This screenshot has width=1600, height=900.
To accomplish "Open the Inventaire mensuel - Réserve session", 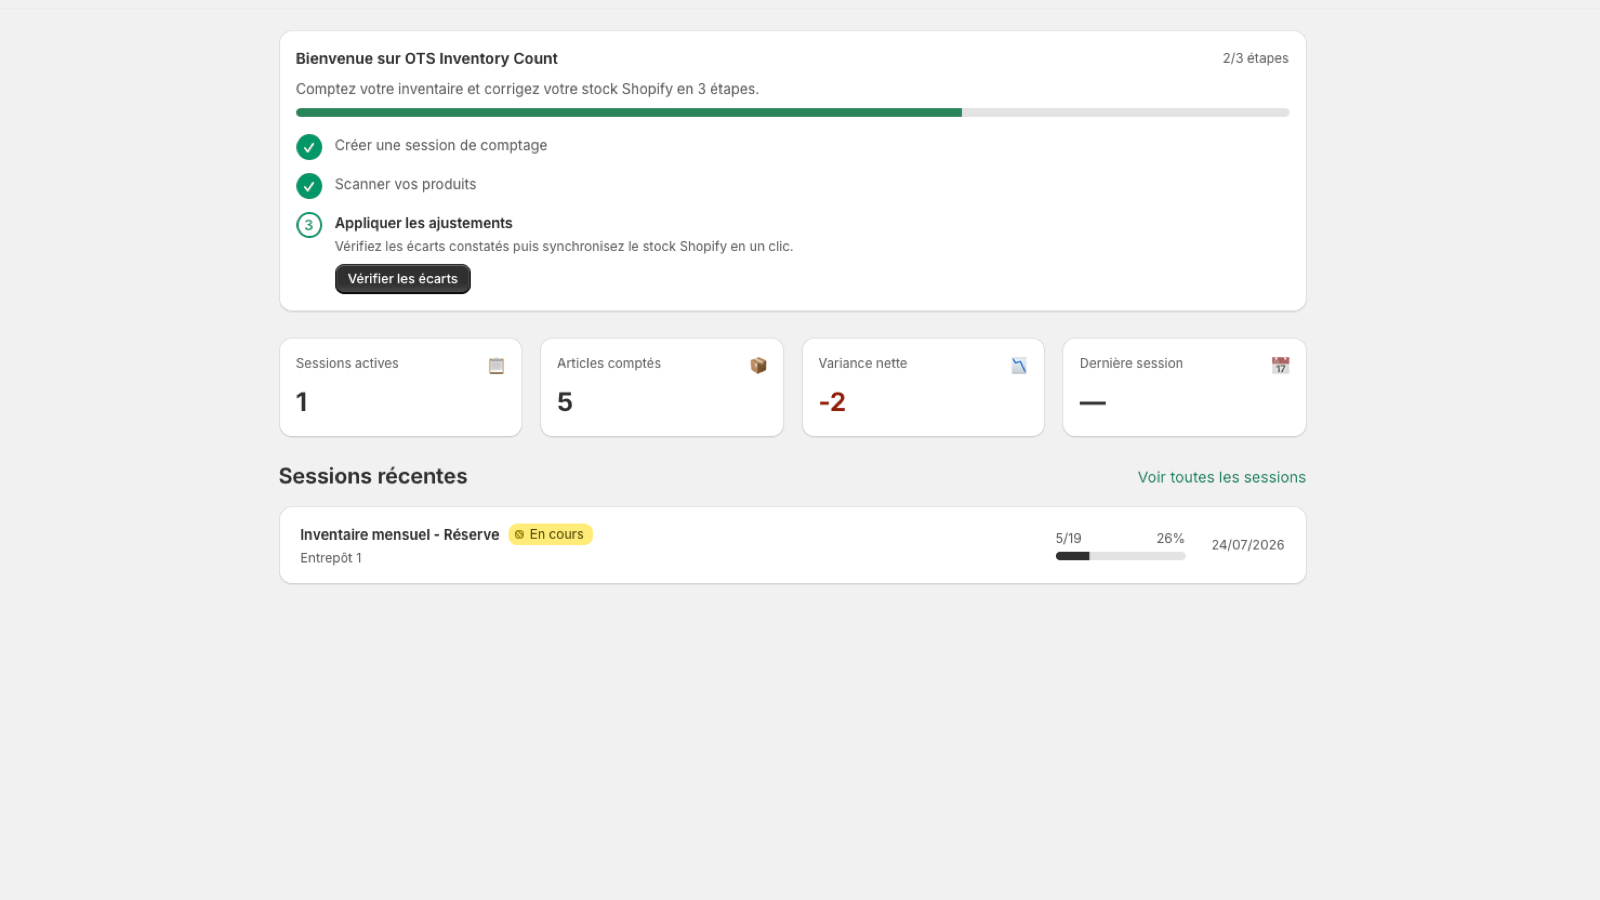I will coord(792,545).
